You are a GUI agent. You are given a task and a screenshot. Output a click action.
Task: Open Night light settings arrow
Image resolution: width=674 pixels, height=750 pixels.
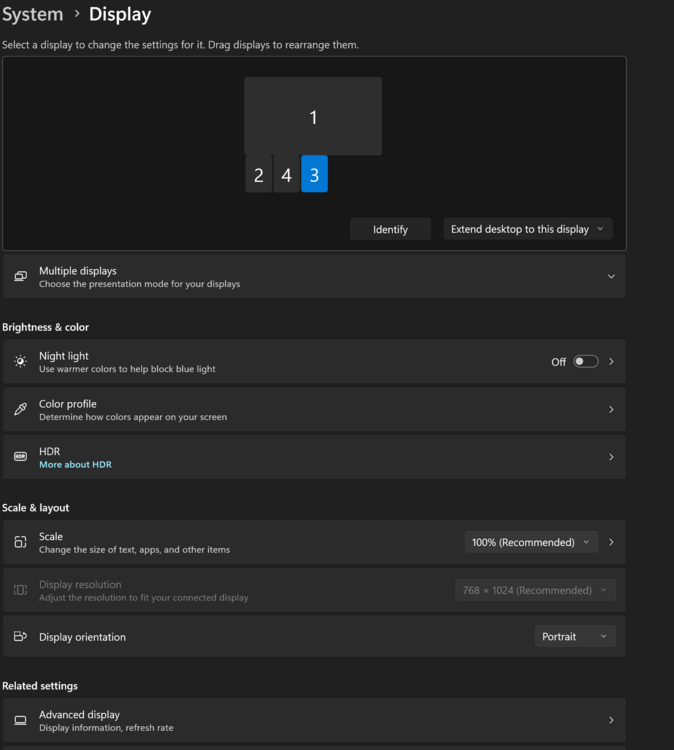pos(611,362)
